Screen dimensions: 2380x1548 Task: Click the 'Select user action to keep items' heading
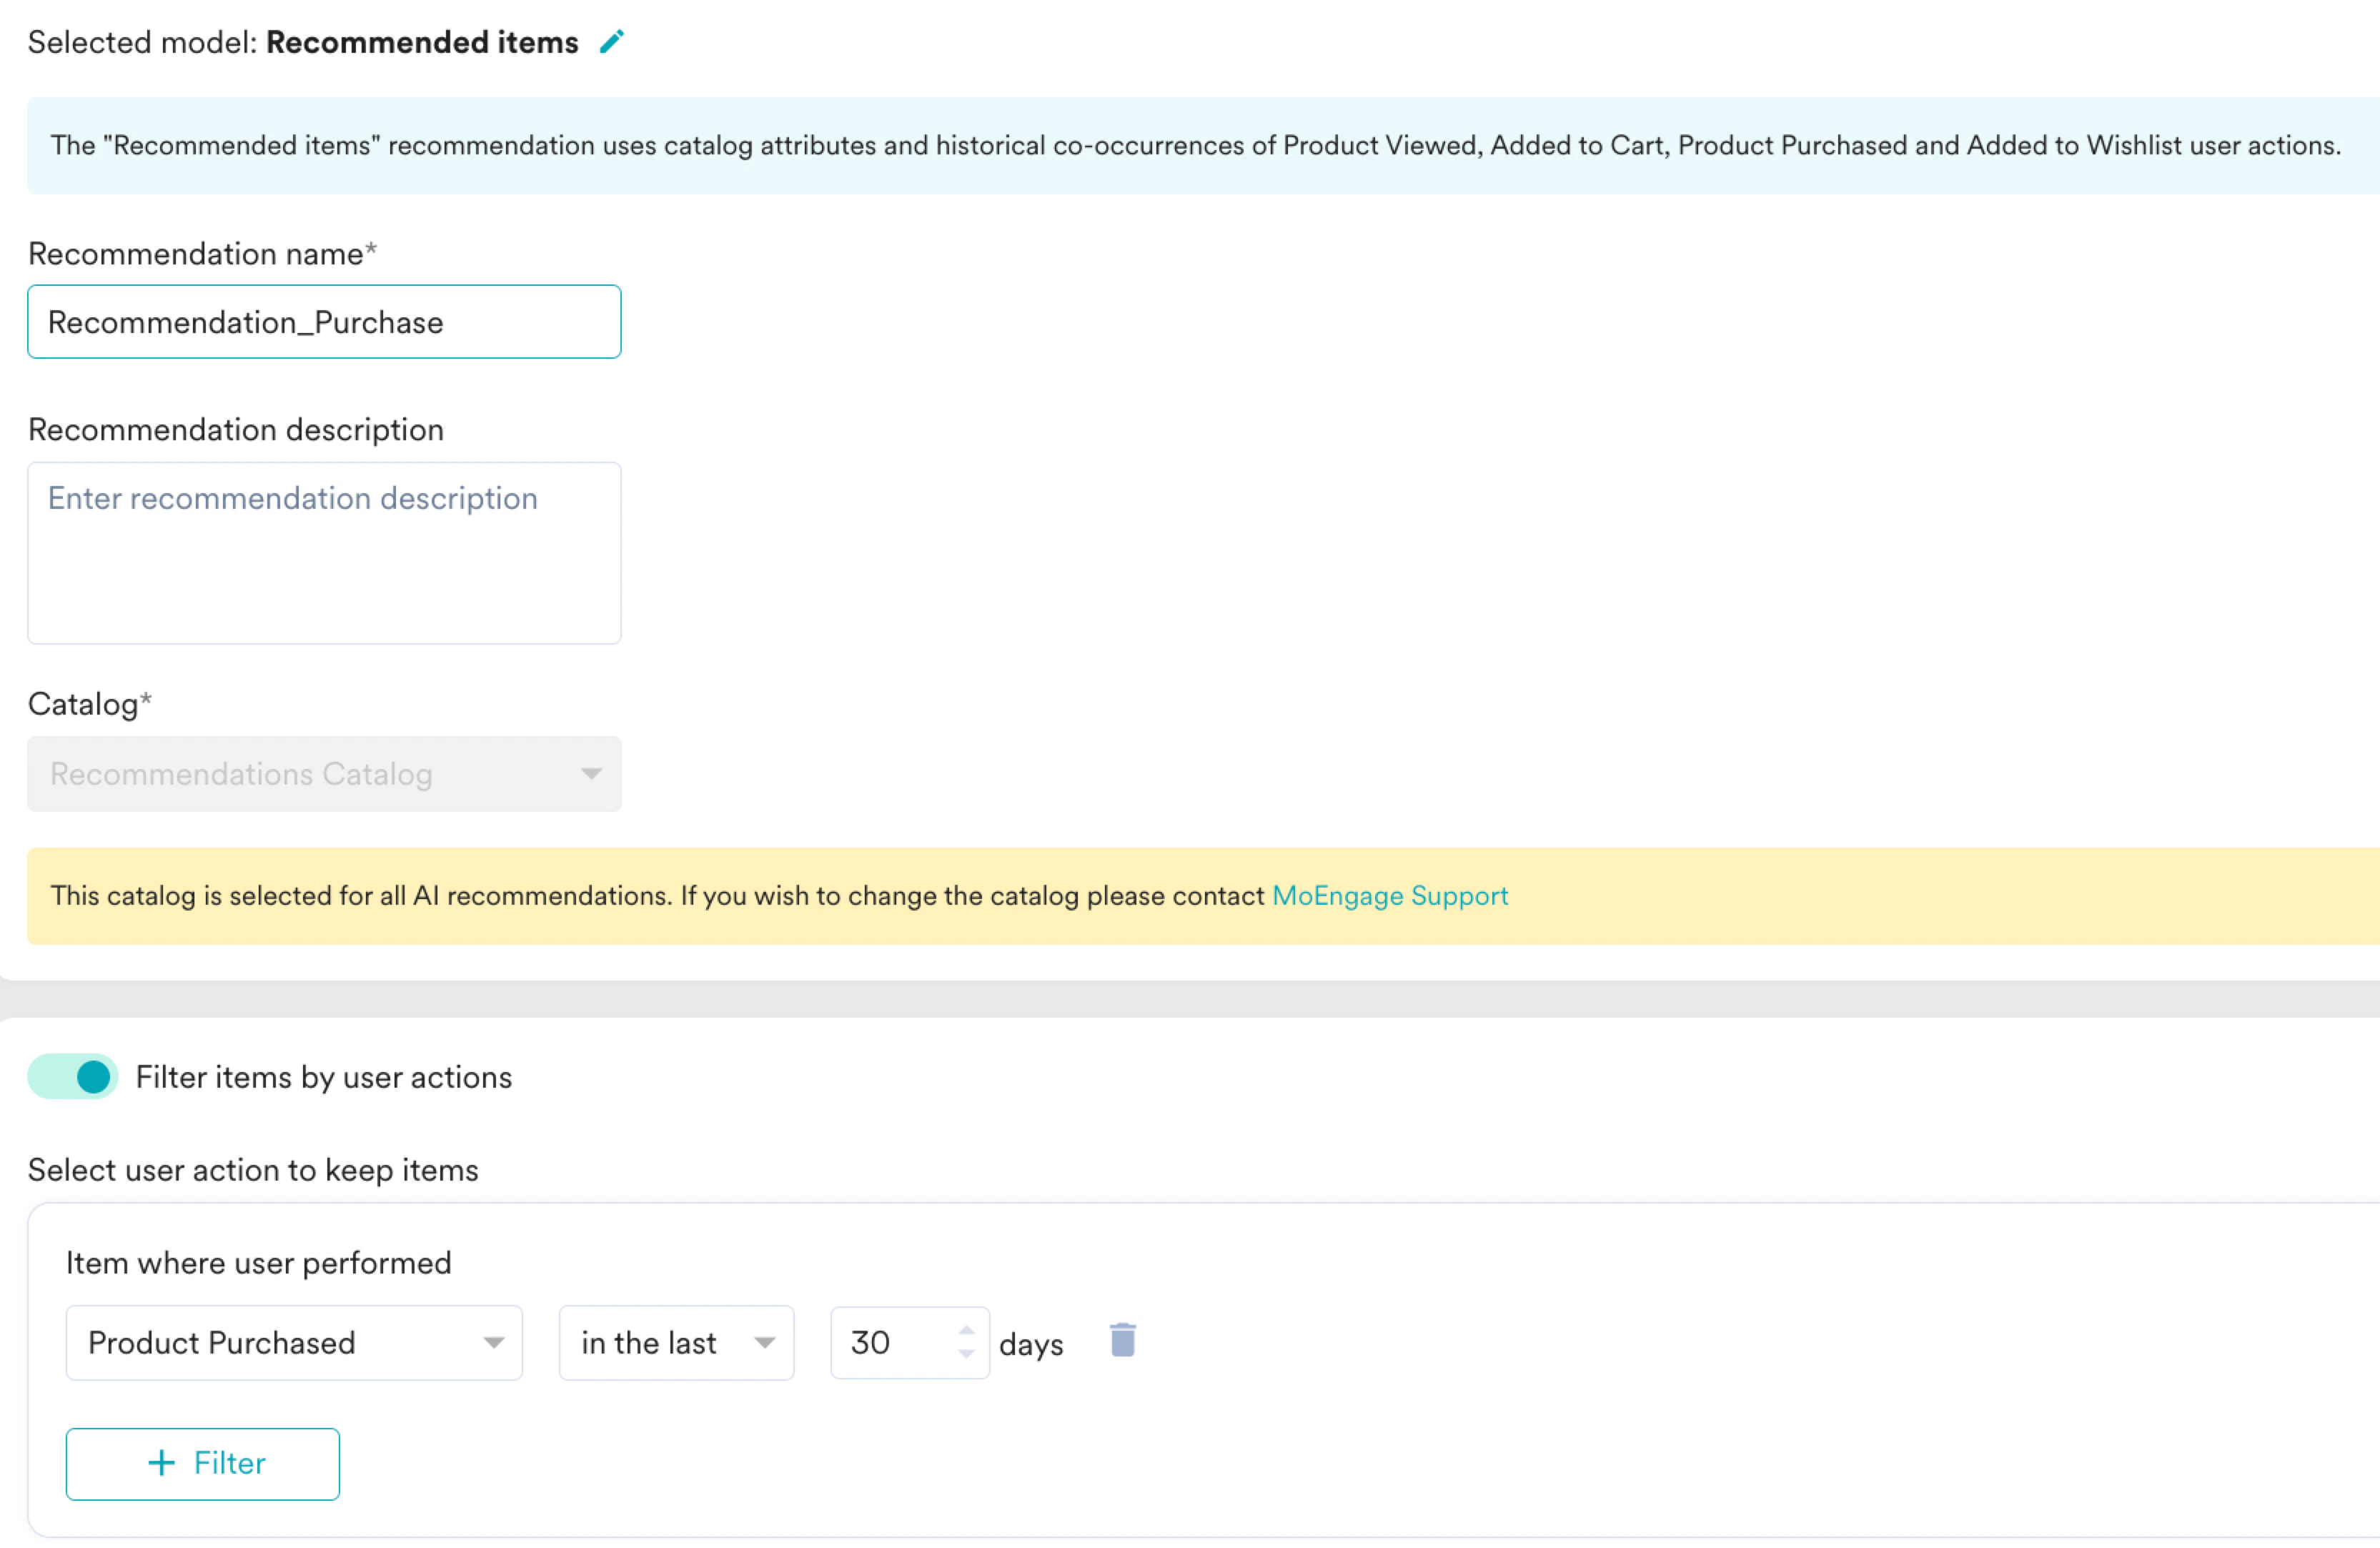coord(253,1170)
